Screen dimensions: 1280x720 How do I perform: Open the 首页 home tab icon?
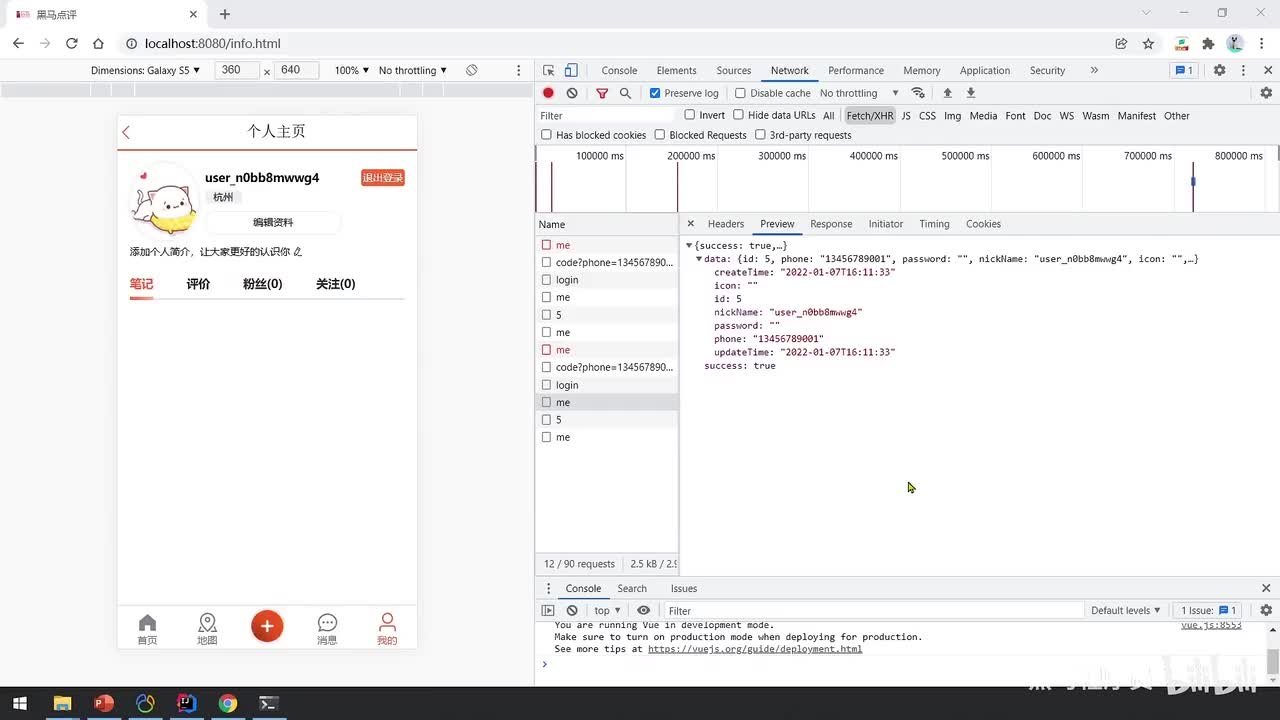(147, 629)
